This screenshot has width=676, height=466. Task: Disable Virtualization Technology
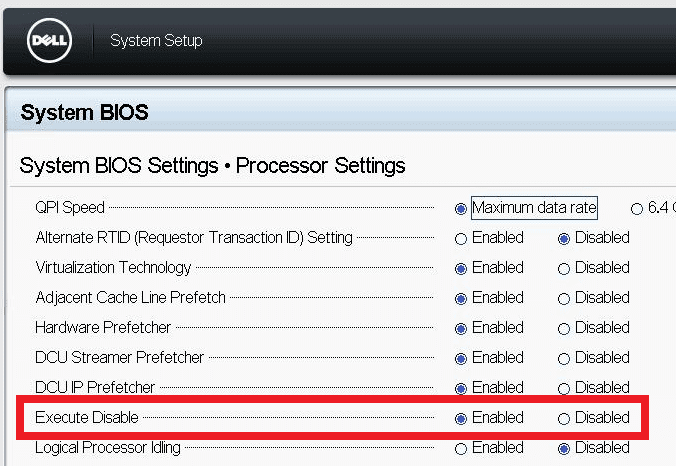(564, 269)
